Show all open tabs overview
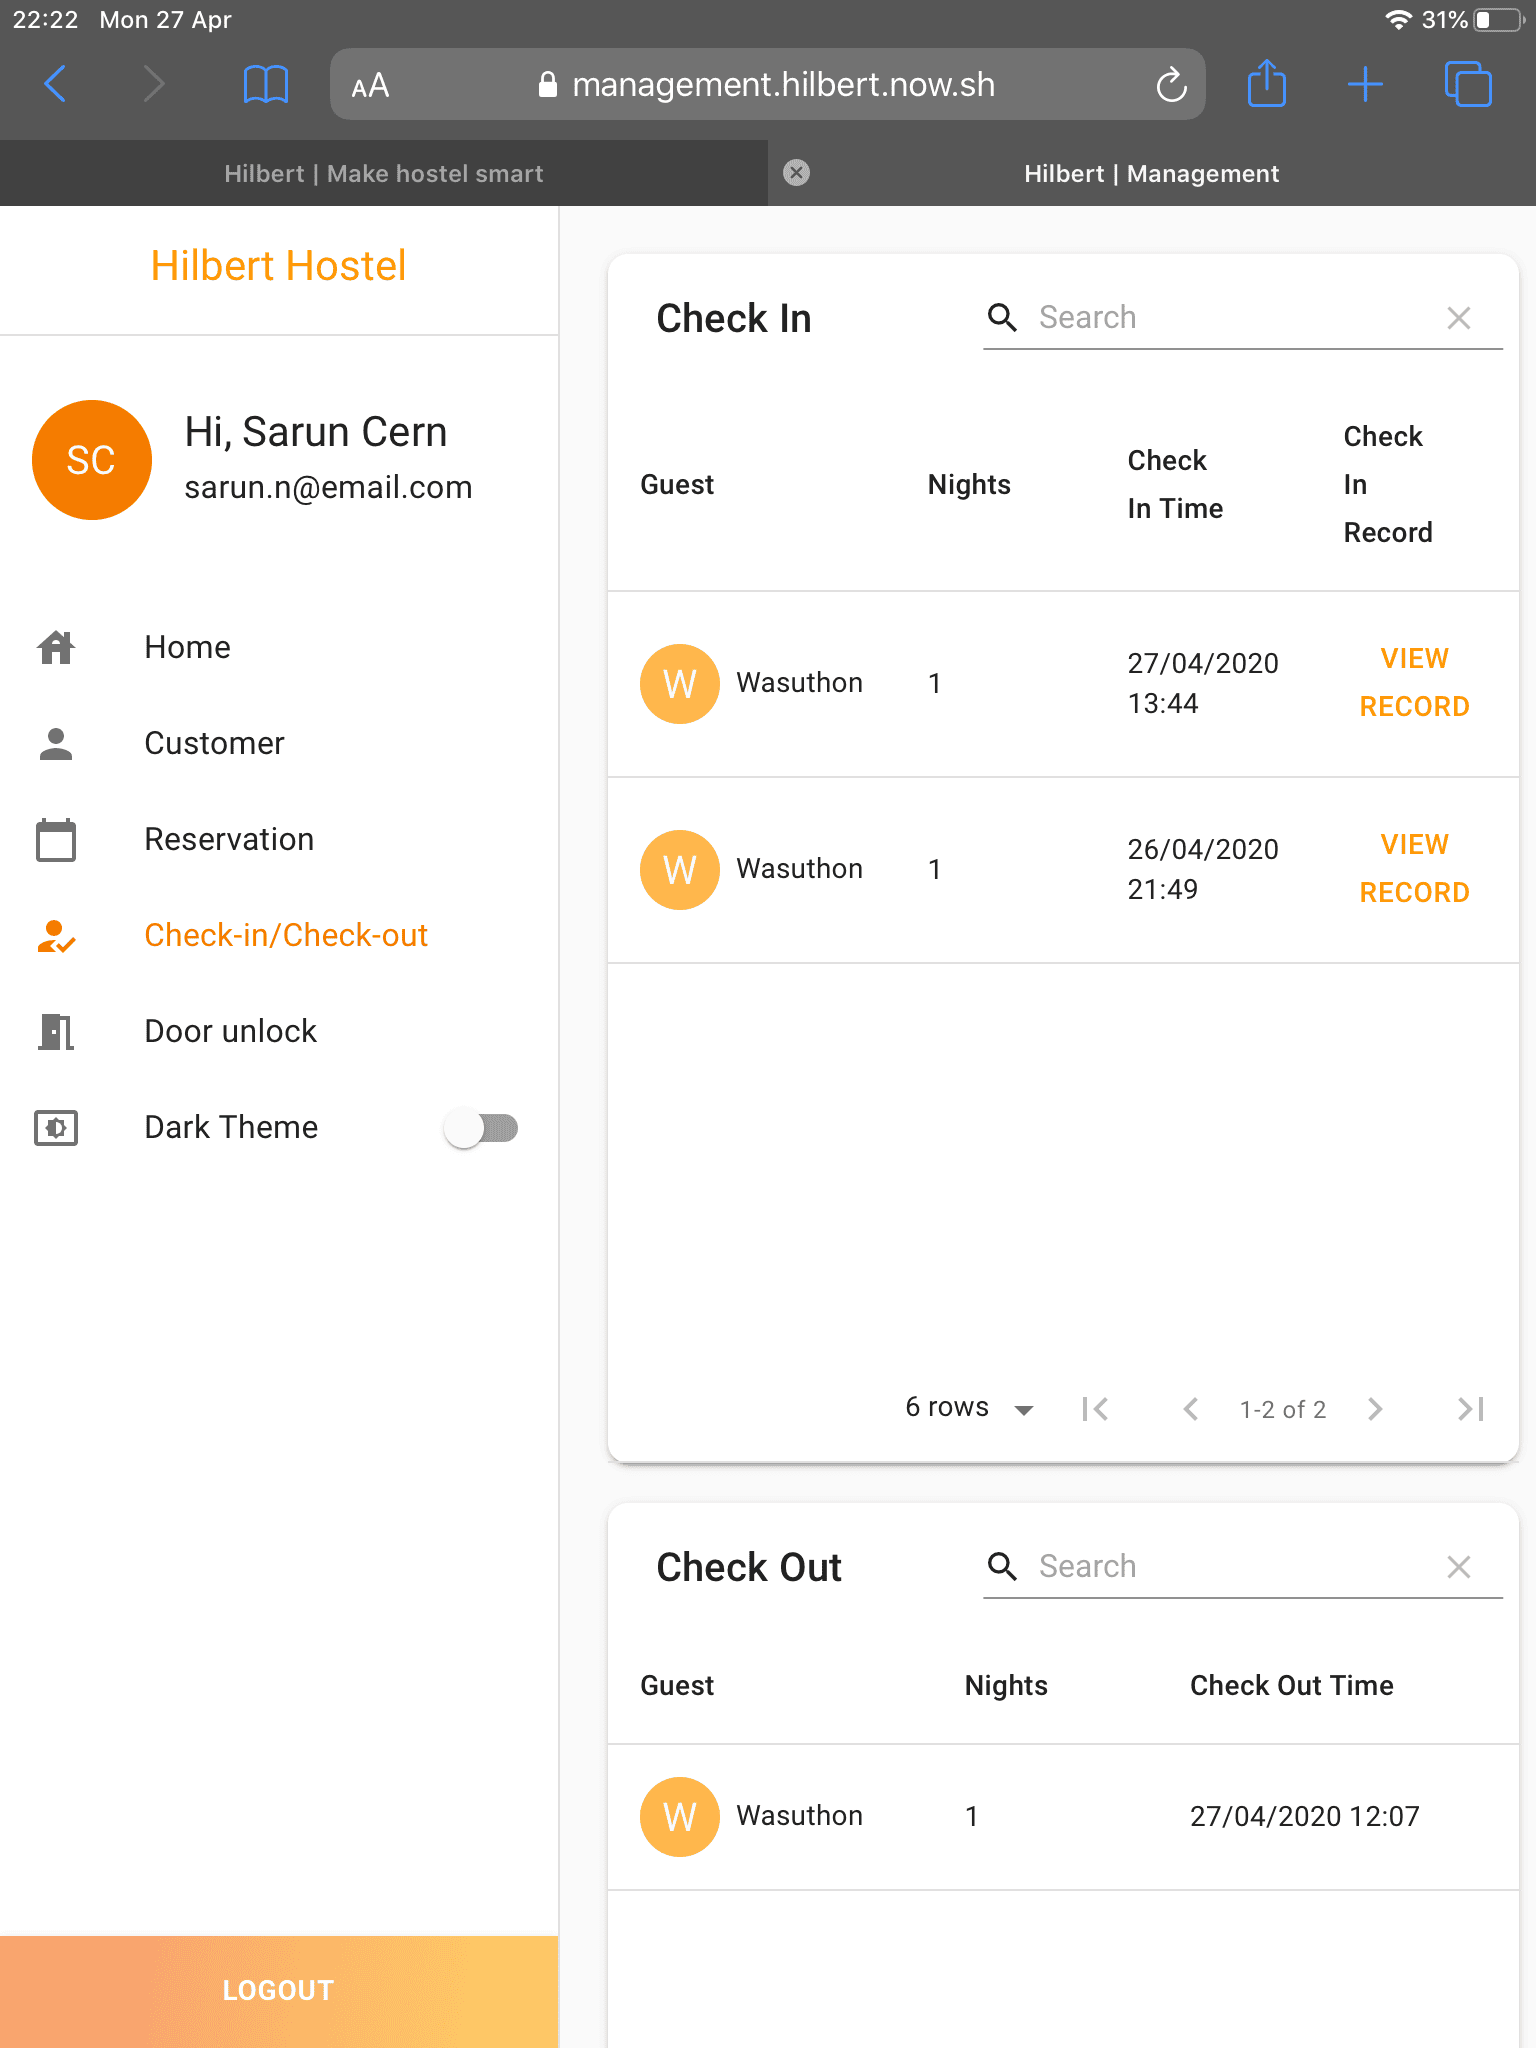 point(1468,84)
